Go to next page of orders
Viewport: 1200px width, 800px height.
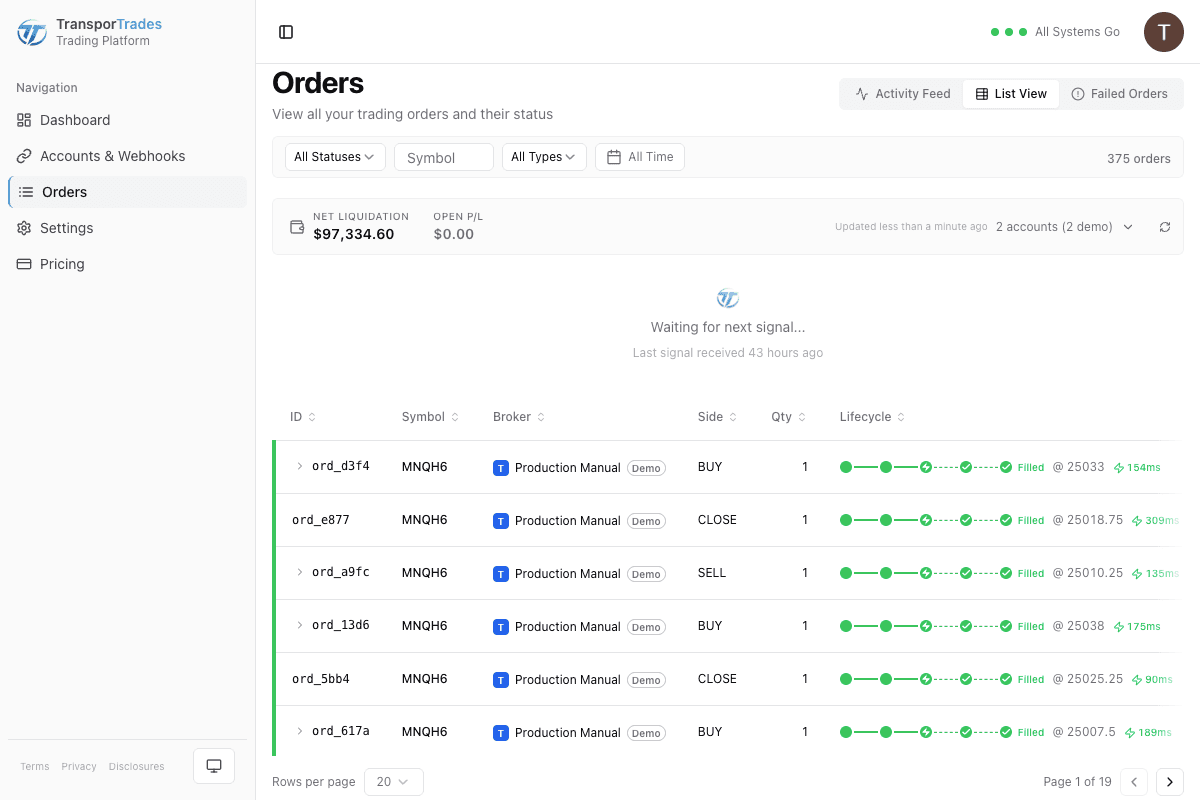pyautogui.click(x=1170, y=782)
